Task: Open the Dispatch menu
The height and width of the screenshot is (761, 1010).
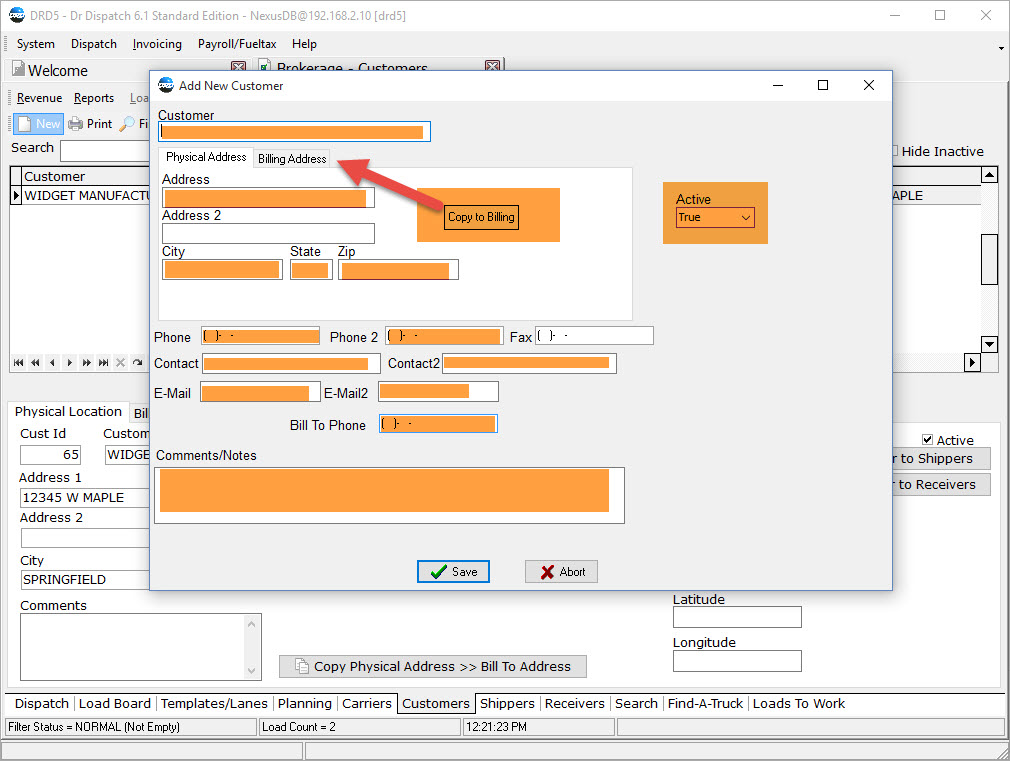Action: pyautogui.click(x=94, y=44)
